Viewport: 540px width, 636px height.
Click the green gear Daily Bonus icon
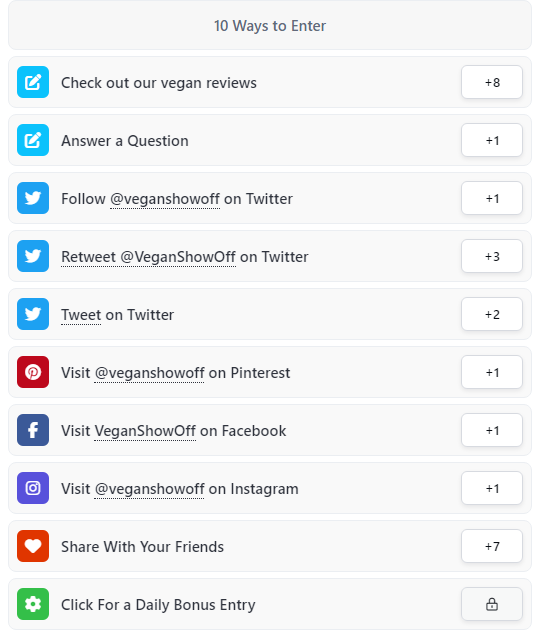pyautogui.click(x=33, y=604)
